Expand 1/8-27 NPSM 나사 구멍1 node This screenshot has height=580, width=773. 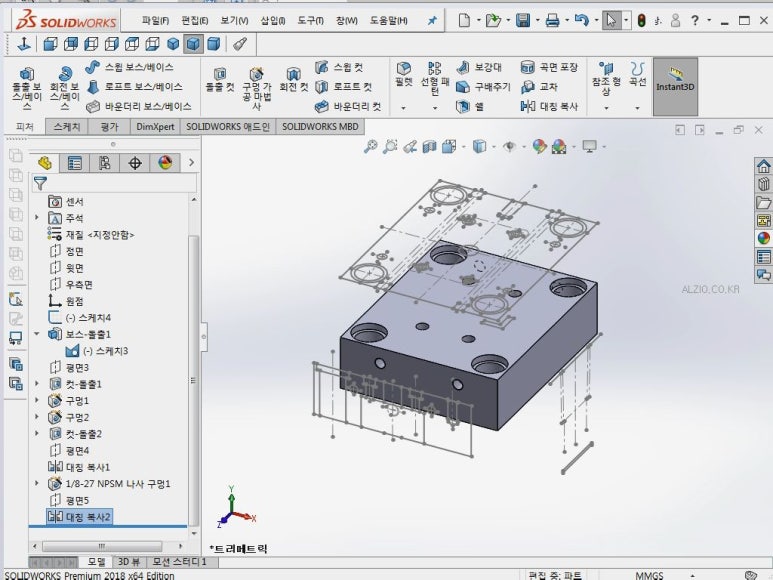pyautogui.click(x=37, y=483)
